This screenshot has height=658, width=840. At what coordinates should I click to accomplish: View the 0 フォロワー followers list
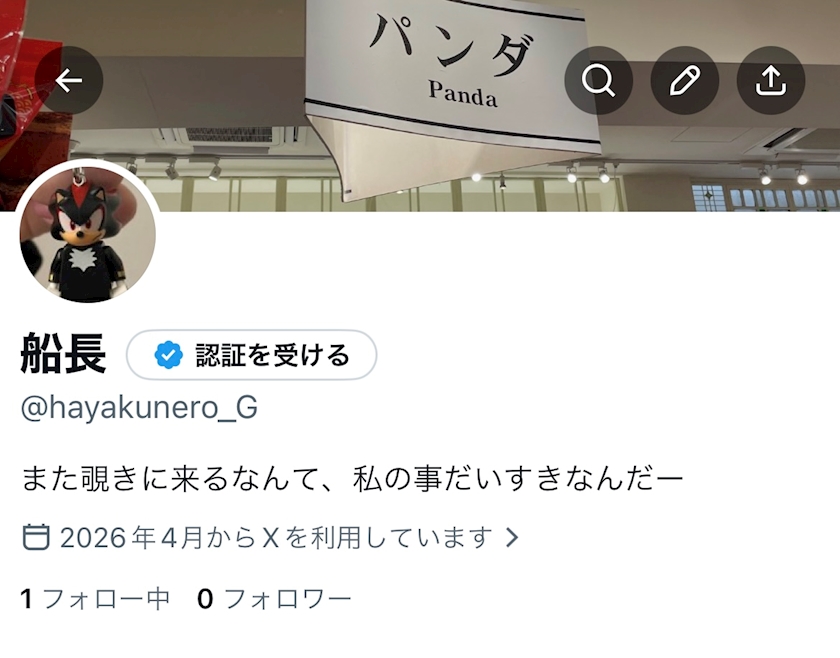click(x=274, y=599)
